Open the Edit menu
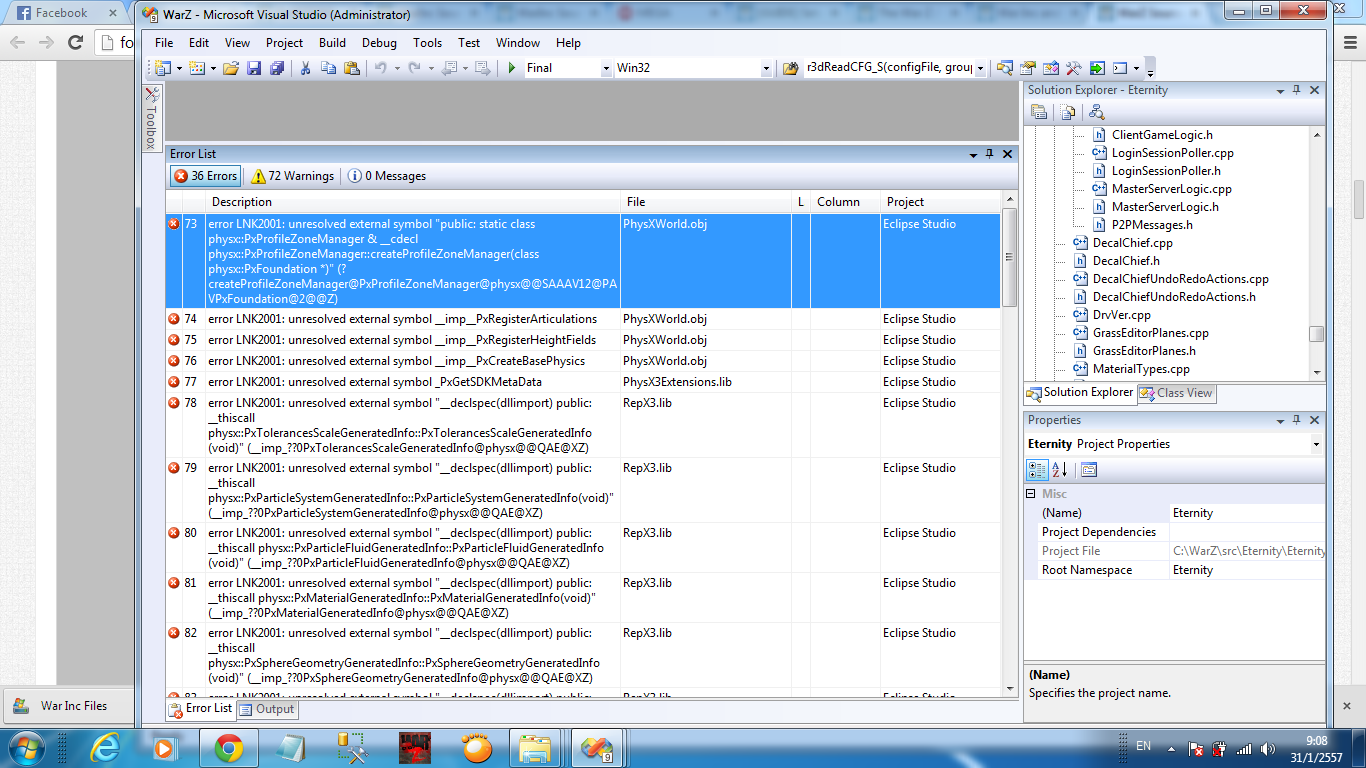 coord(199,43)
